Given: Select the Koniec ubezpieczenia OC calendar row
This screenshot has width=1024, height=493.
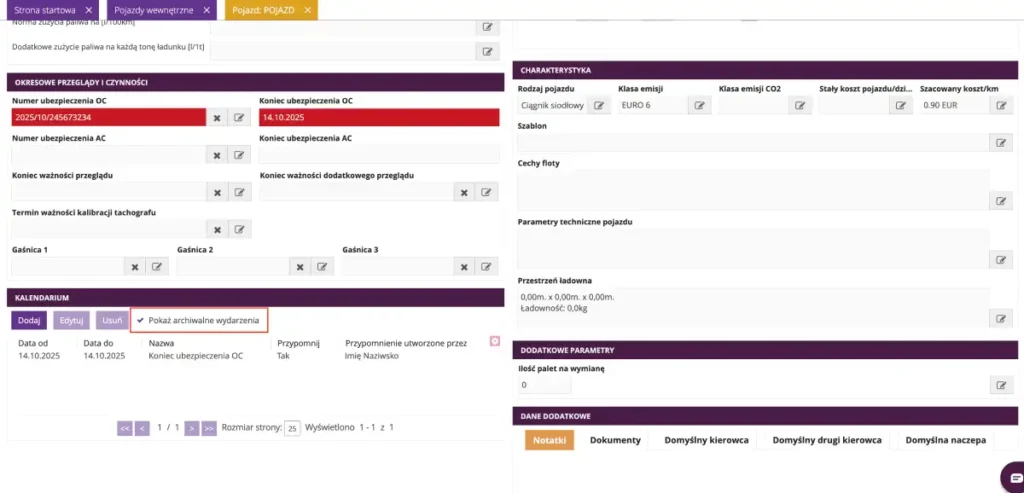Looking at the screenshot, I should pos(195,355).
